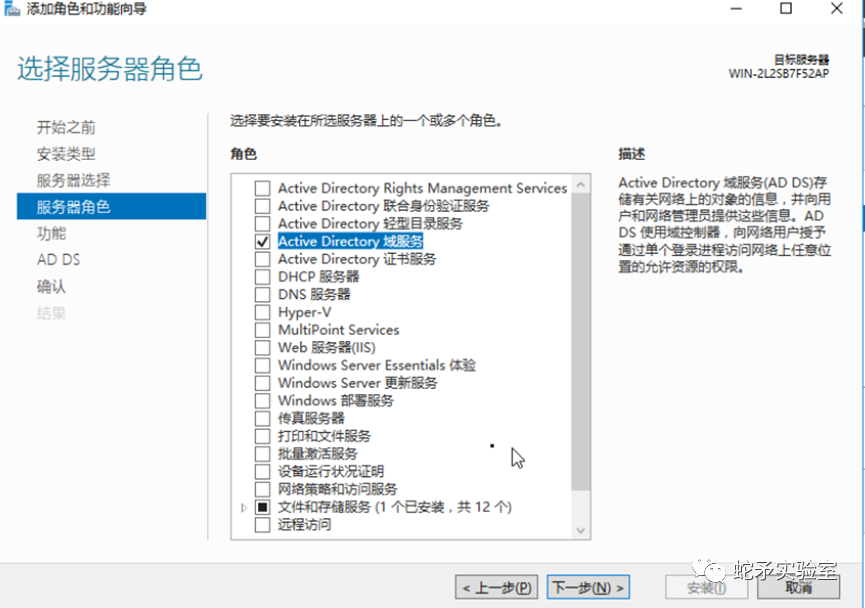
Task: Tick the Hyper-V role checkbox
Action: point(263,312)
